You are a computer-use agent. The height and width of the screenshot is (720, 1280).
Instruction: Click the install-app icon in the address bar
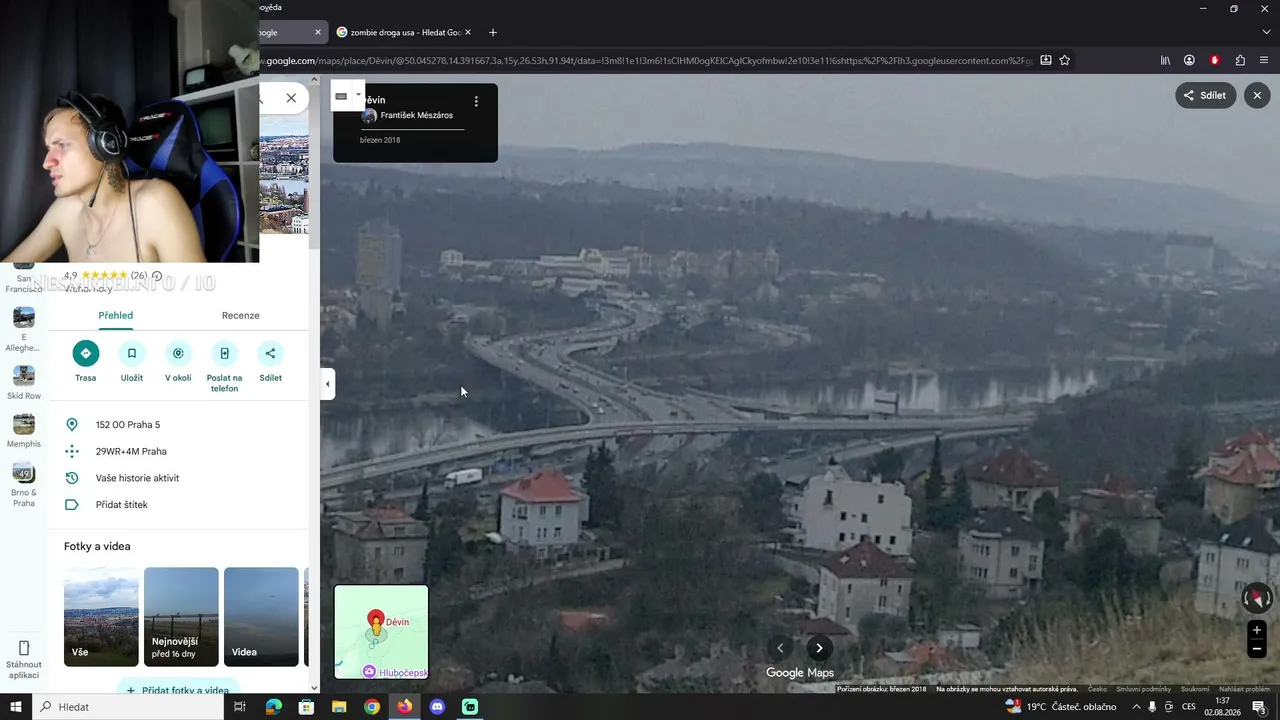click(1046, 60)
